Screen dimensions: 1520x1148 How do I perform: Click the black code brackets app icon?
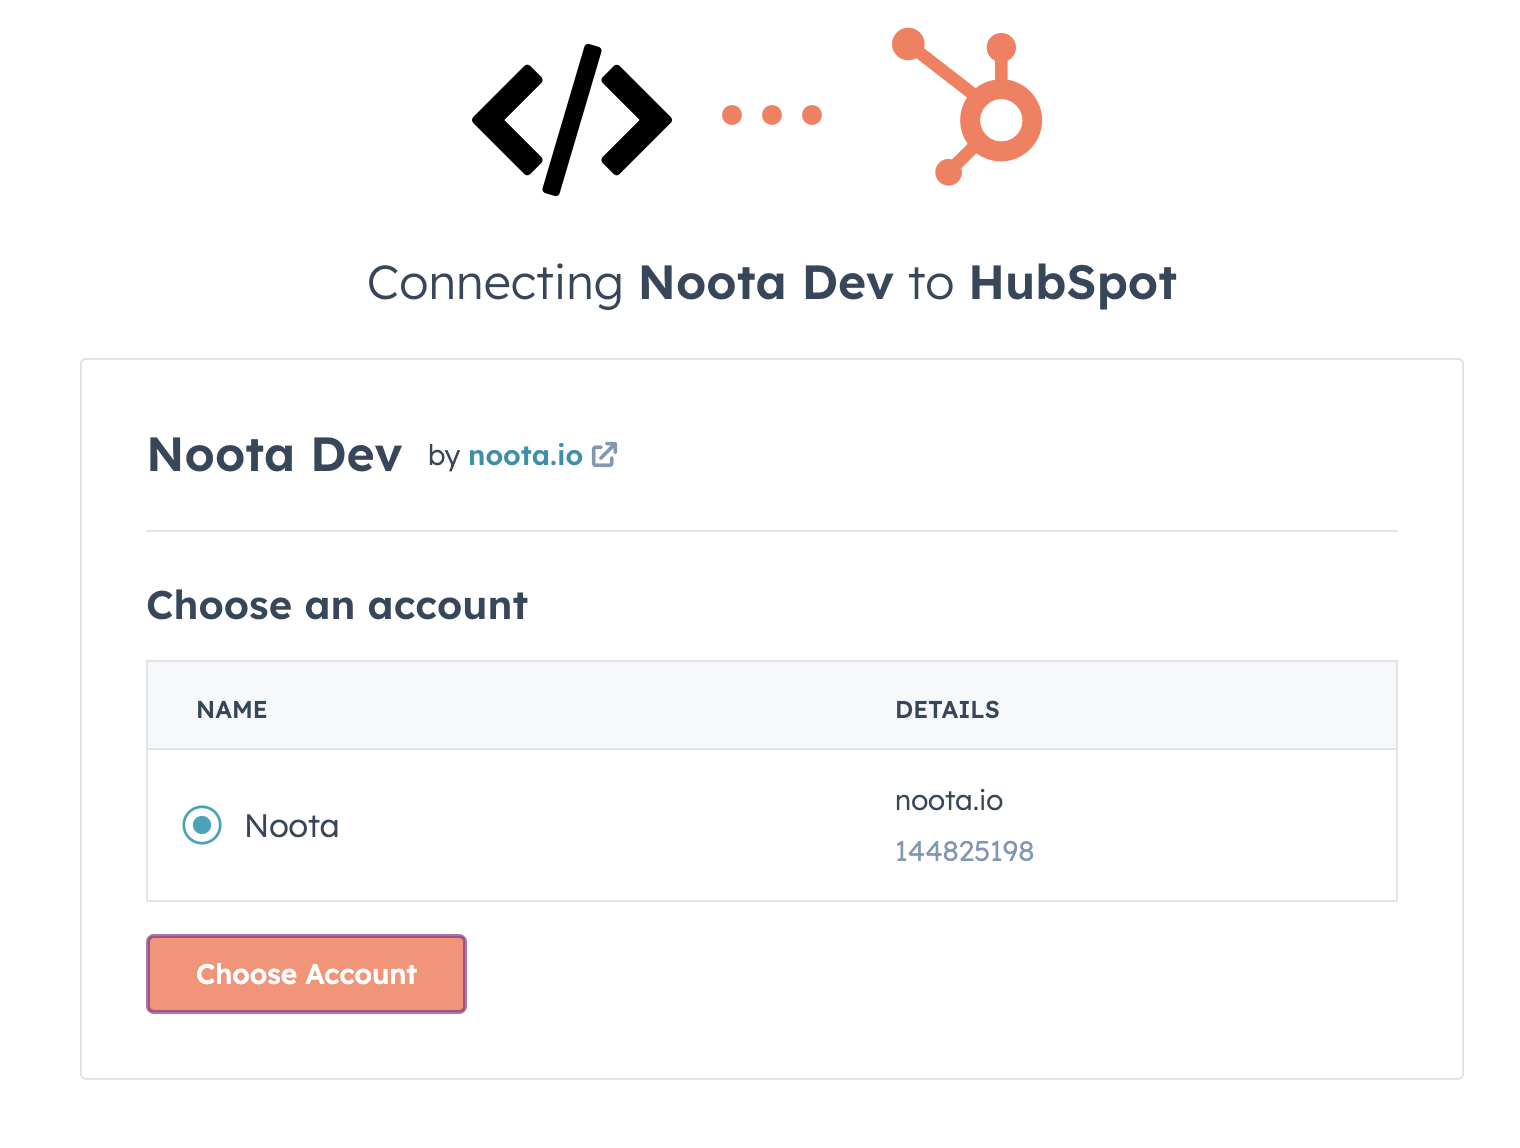click(571, 119)
